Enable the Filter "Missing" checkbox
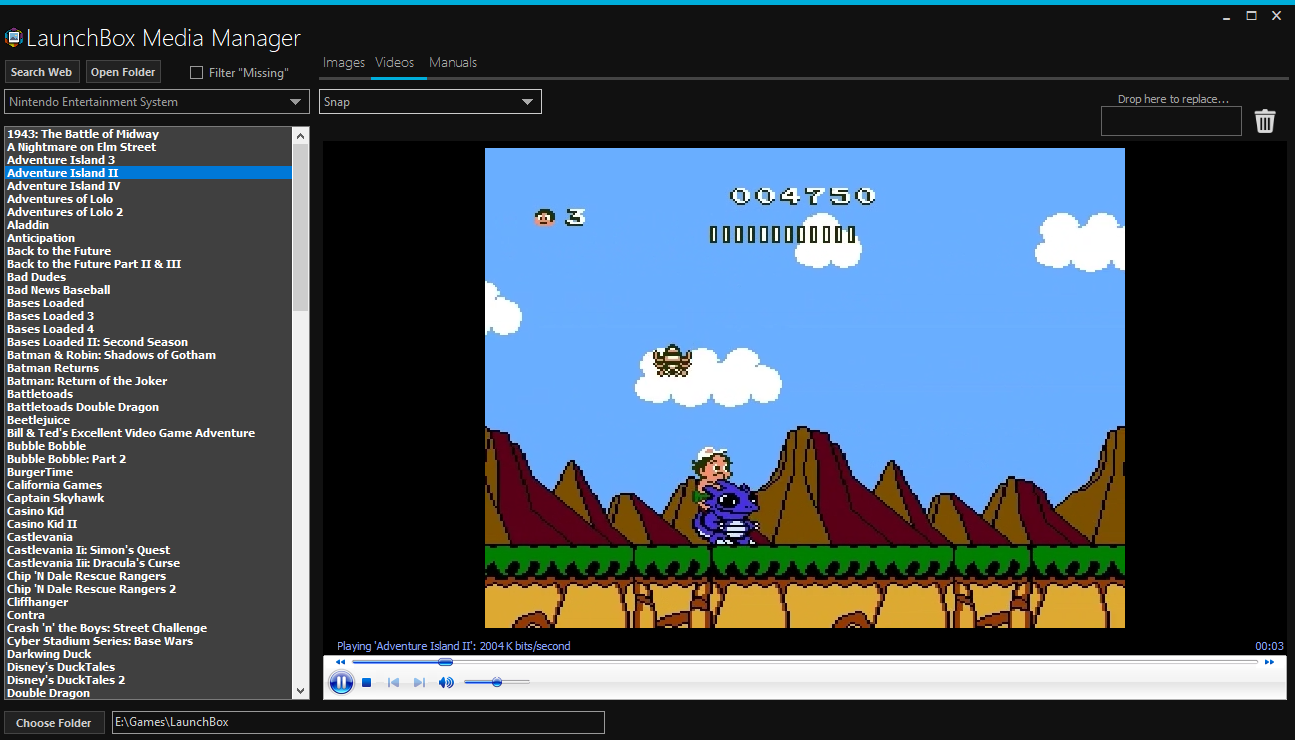The image size is (1295, 740). coord(196,72)
